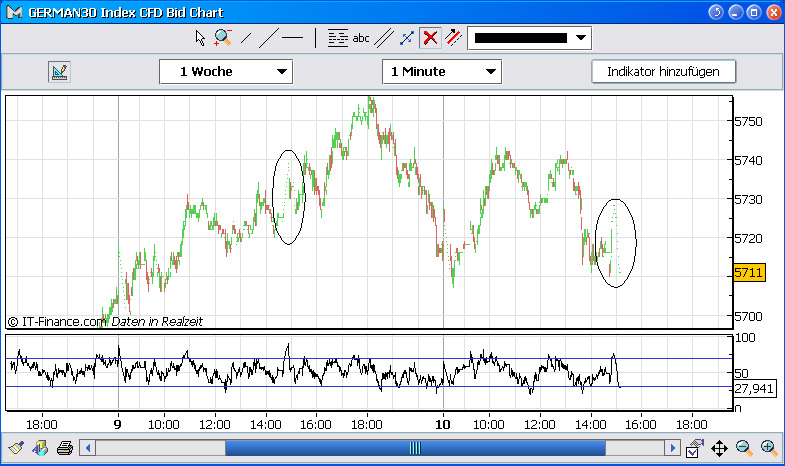This screenshot has width=785, height=466.
Task: Click the red X delete drawing tool
Action: pos(430,38)
